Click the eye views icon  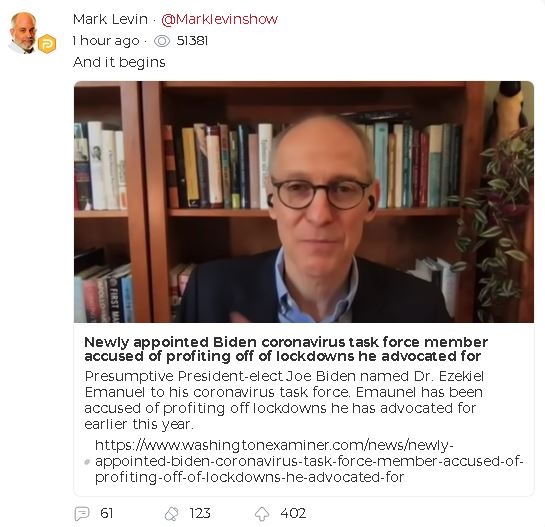162,41
